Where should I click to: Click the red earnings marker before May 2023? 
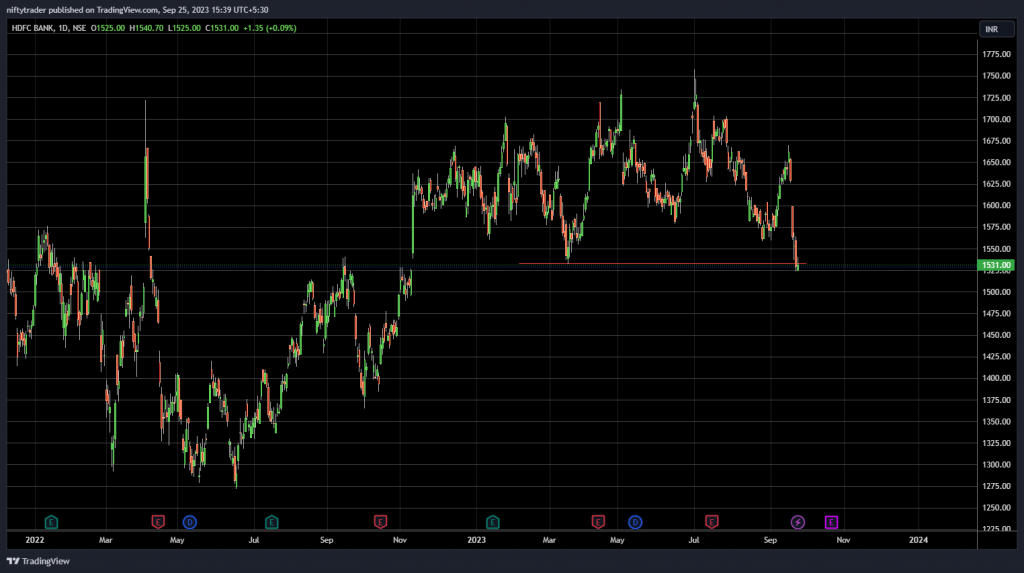tap(598, 522)
